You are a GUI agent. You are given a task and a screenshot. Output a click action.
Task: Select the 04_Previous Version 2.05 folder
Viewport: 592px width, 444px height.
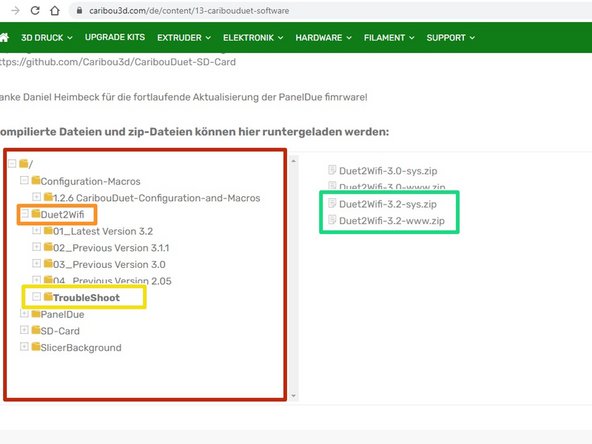click(x=112, y=281)
